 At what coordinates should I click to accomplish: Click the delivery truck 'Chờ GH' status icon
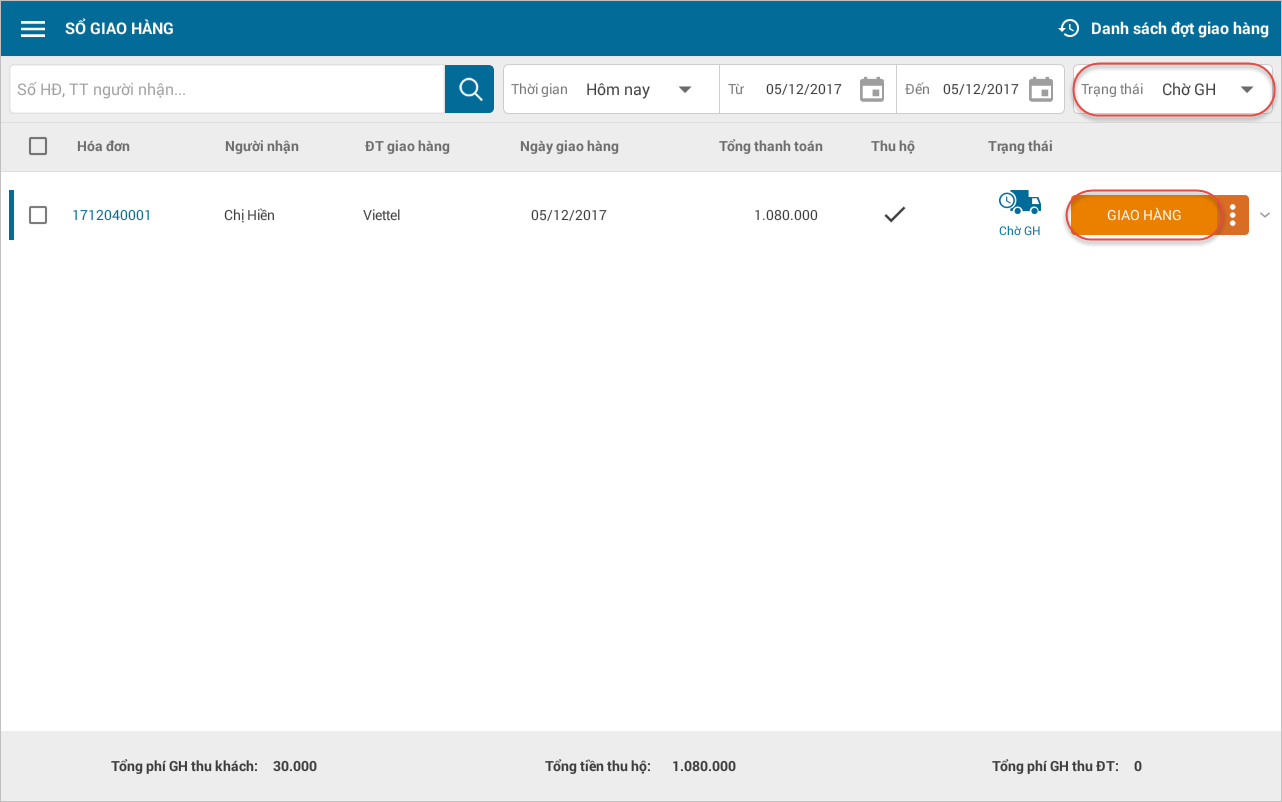click(1019, 204)
